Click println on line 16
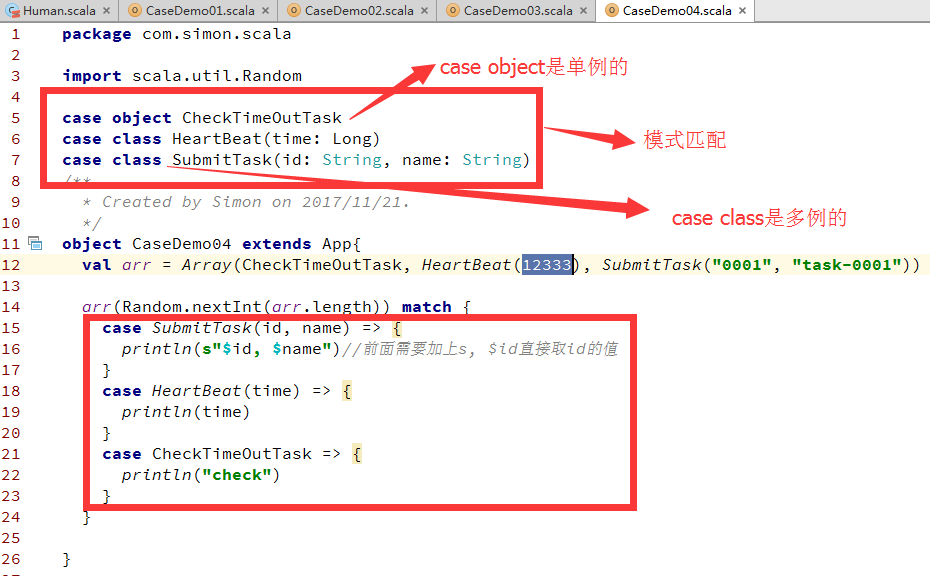The width and height of the screenshot is (930, 576). click(157, 349)
